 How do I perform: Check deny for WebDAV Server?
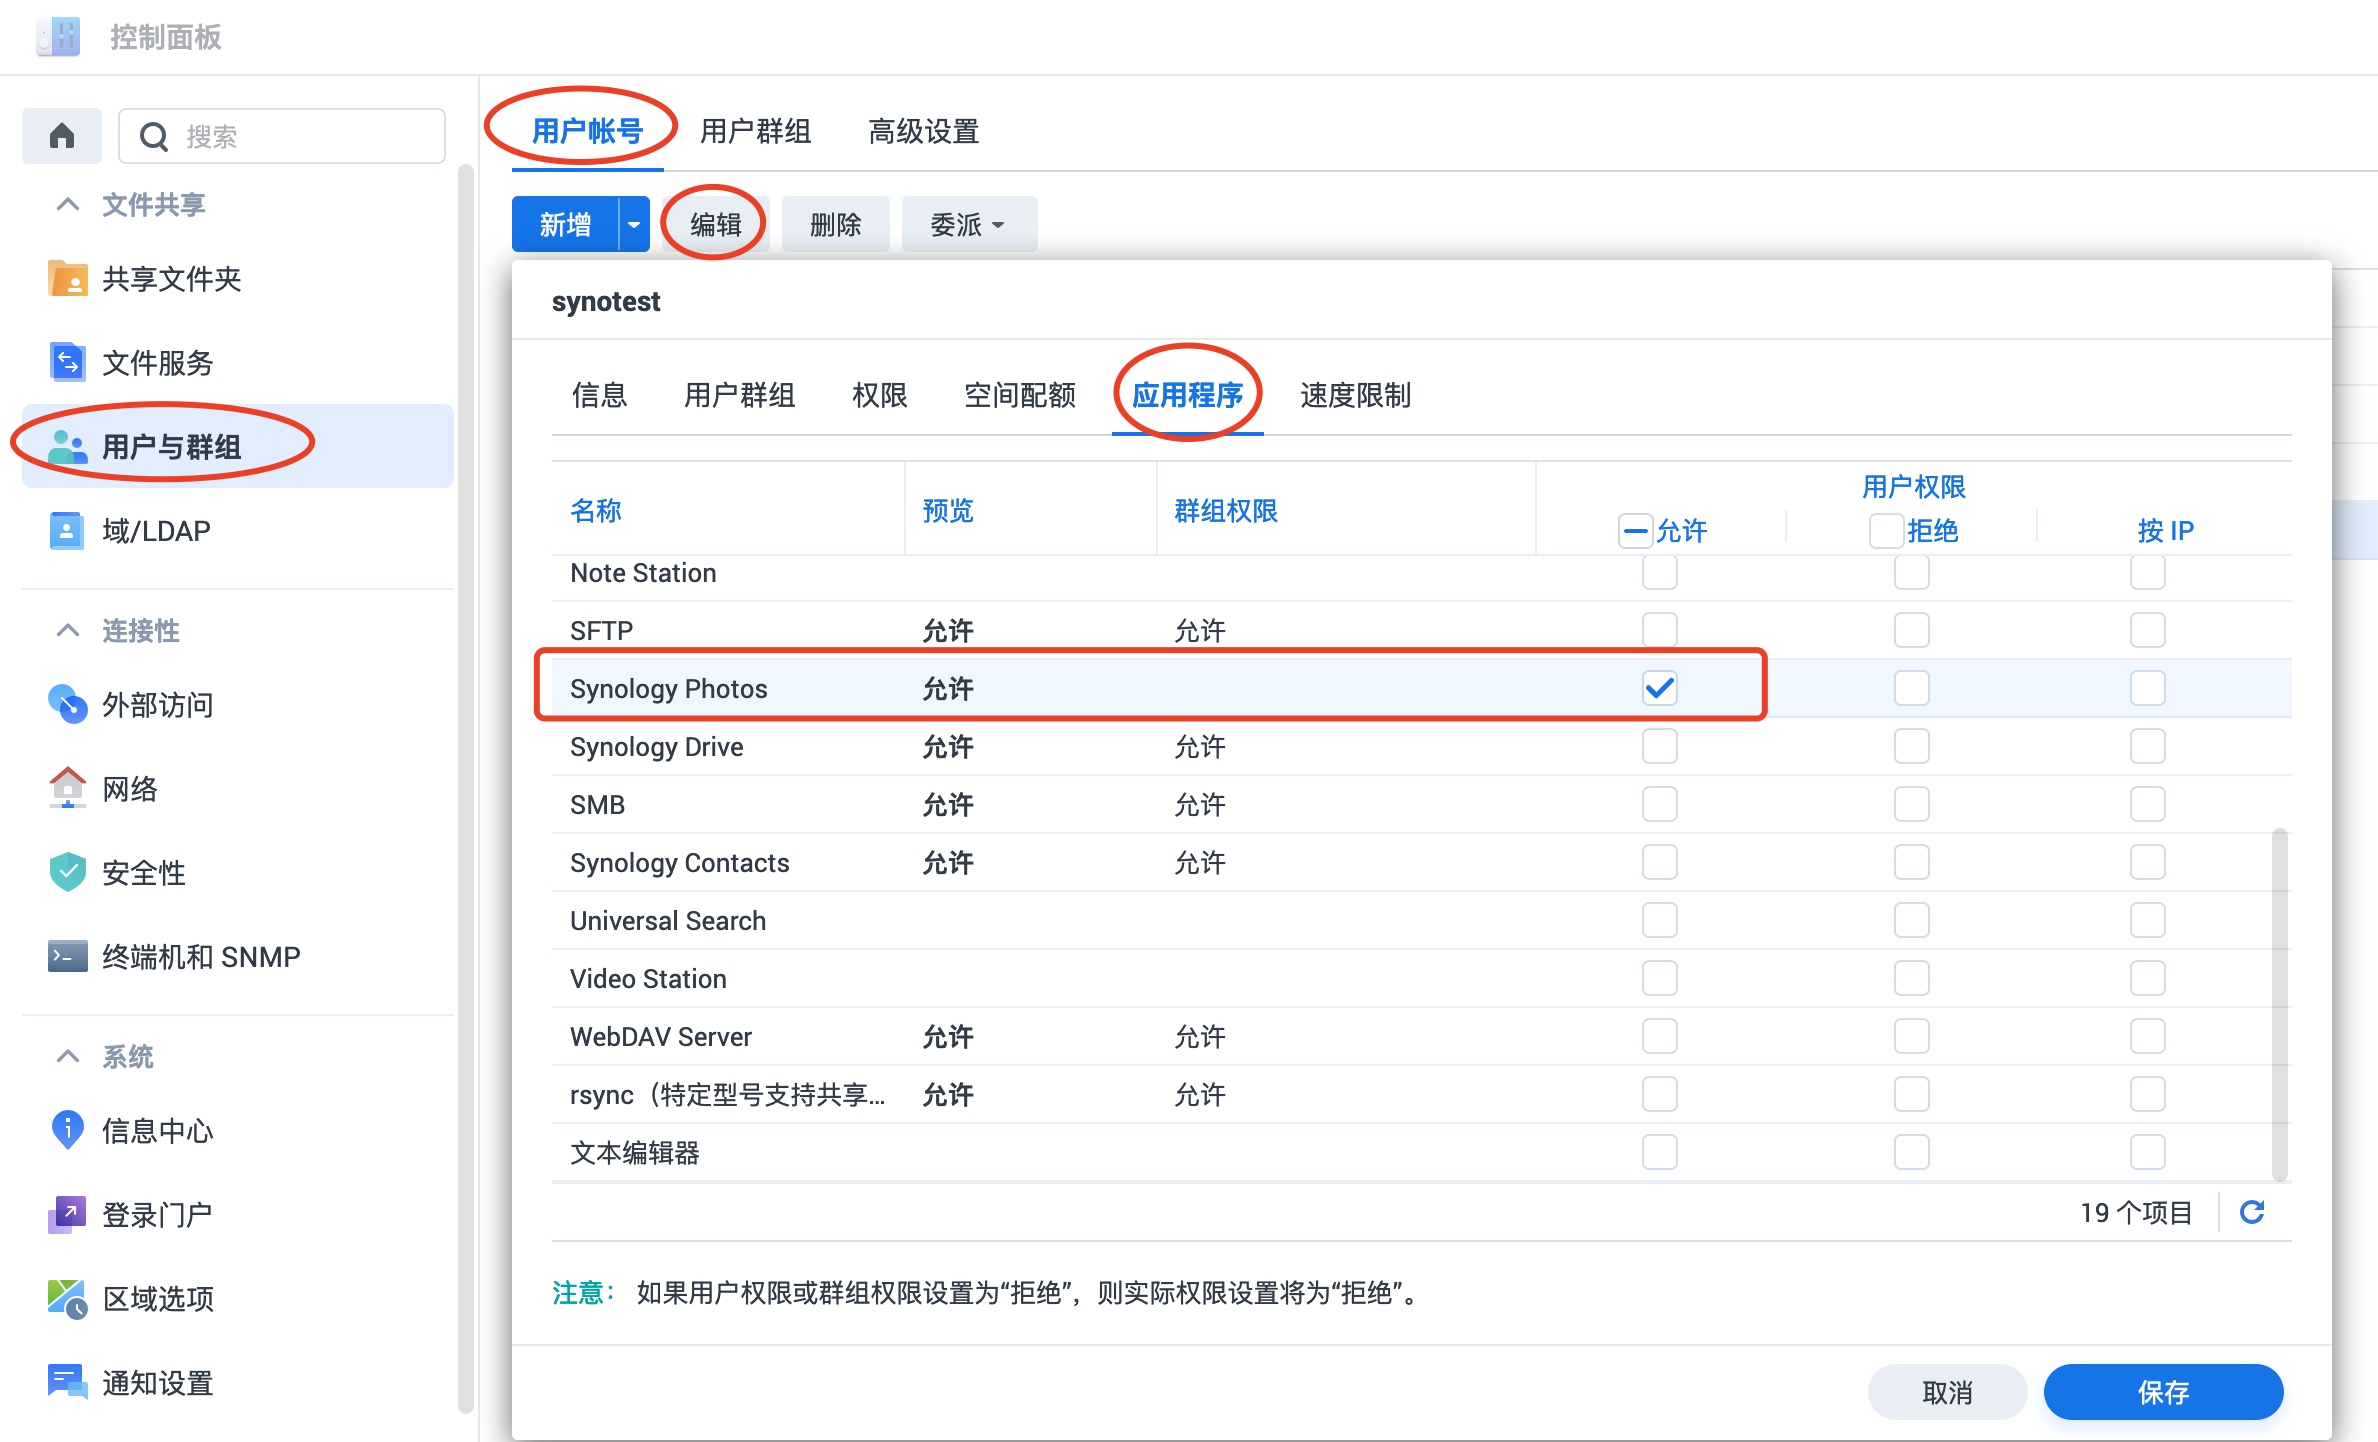click(1912, 1036)
